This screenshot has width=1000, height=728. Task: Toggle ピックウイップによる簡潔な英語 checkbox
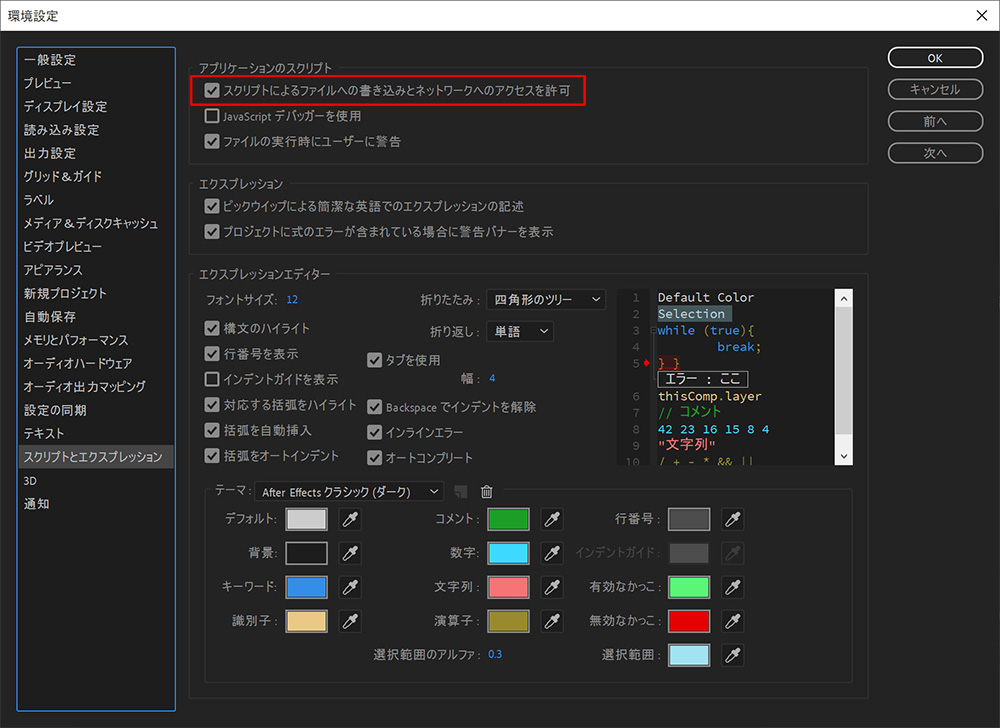tap(212, 207)
